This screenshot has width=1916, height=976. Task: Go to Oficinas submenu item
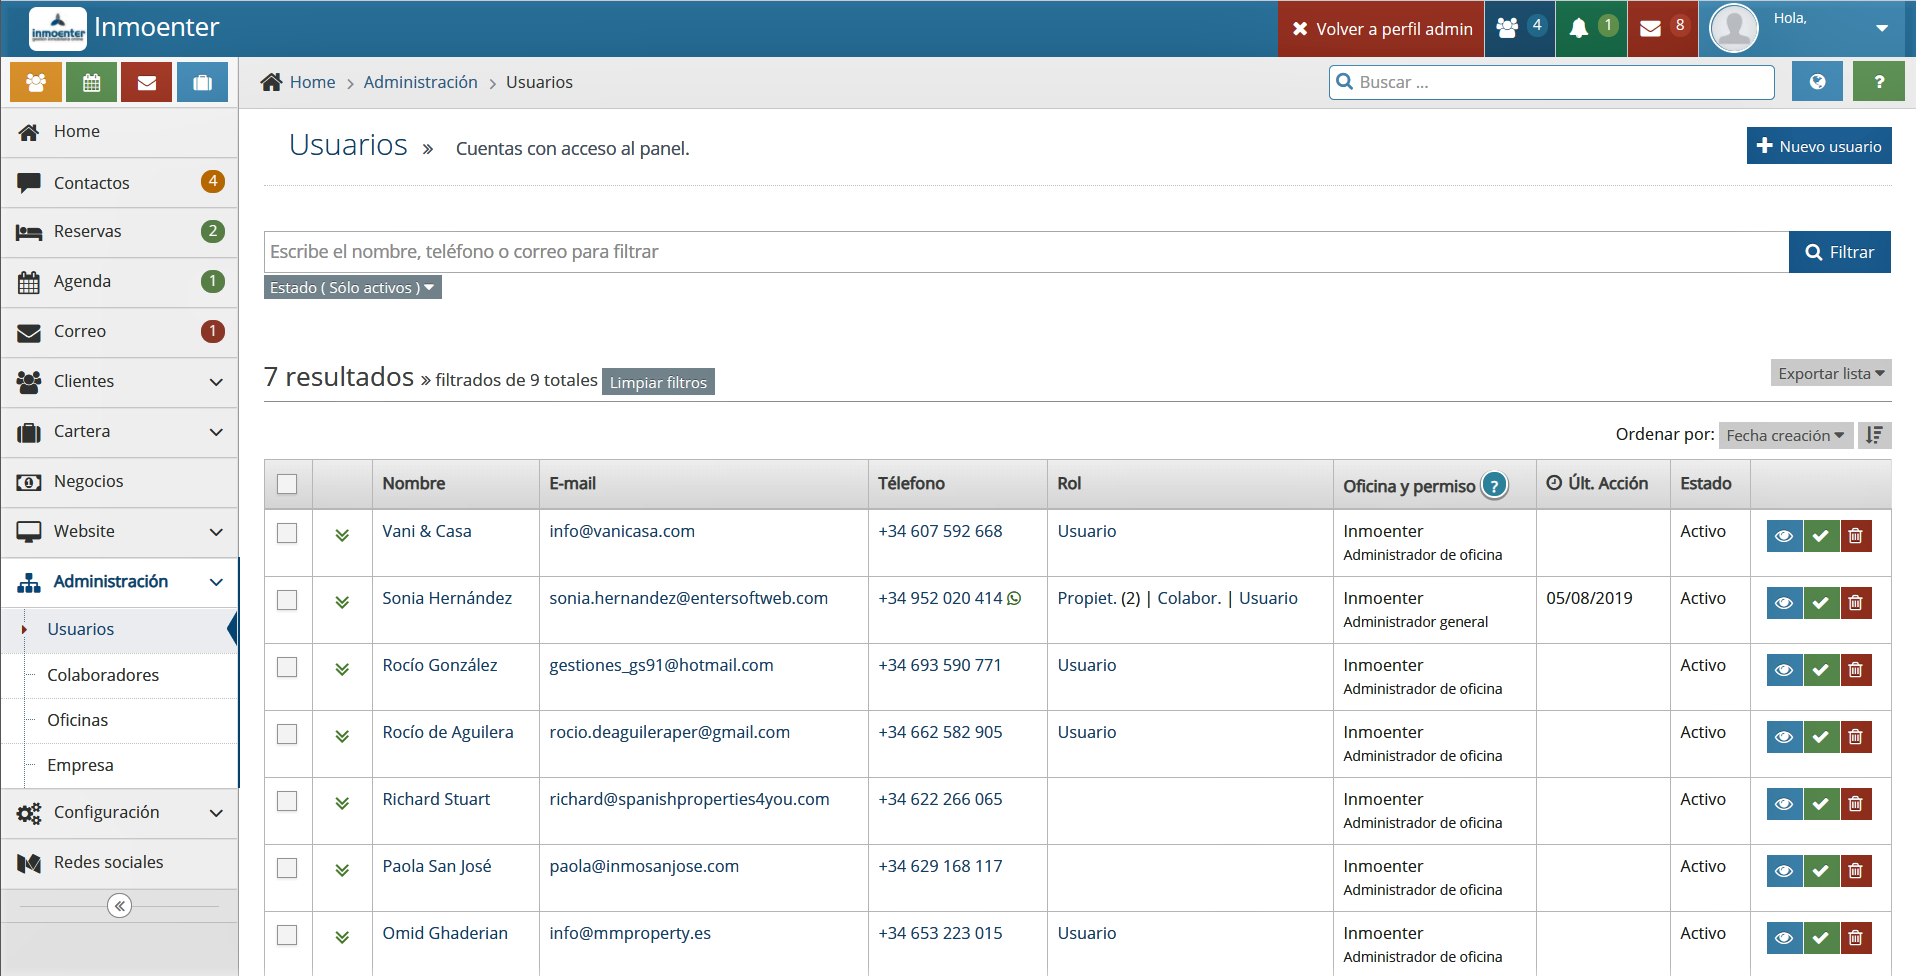[77, 720]
